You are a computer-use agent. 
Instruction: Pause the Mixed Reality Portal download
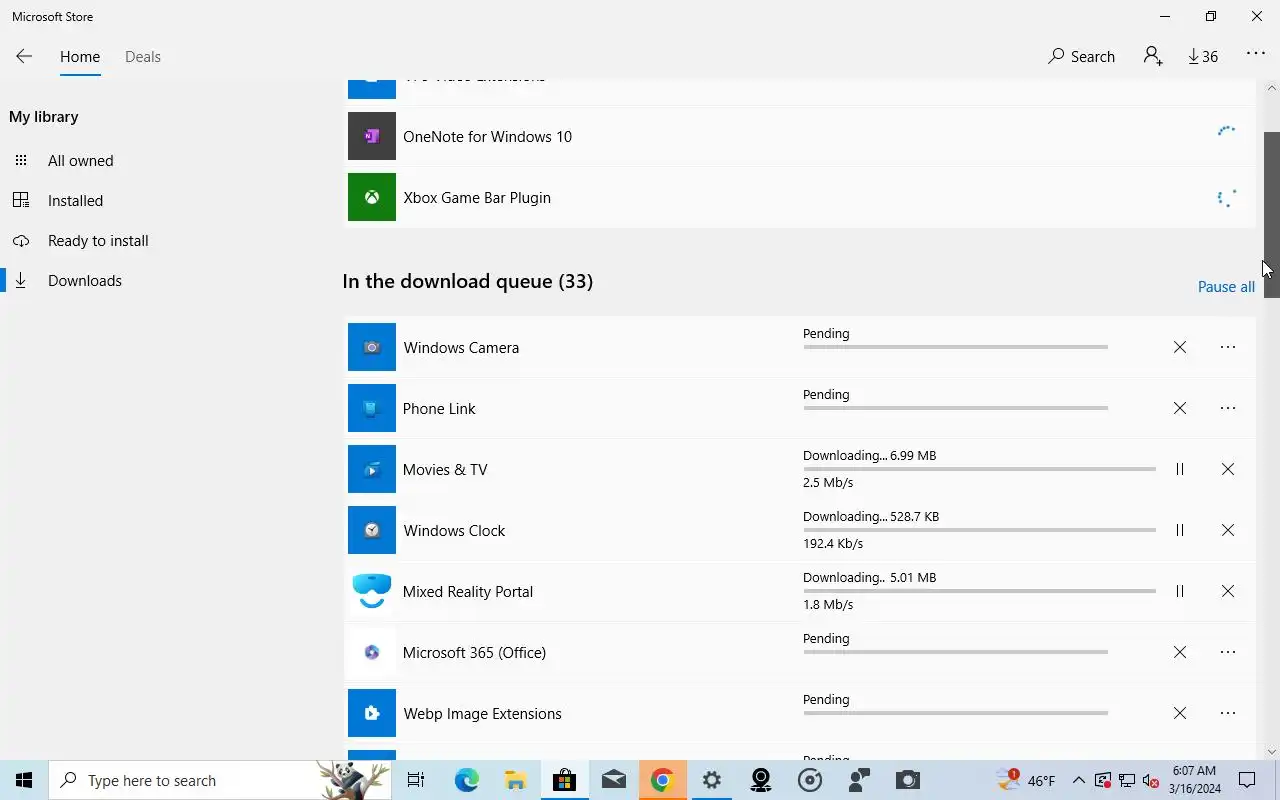point(1180,591)
